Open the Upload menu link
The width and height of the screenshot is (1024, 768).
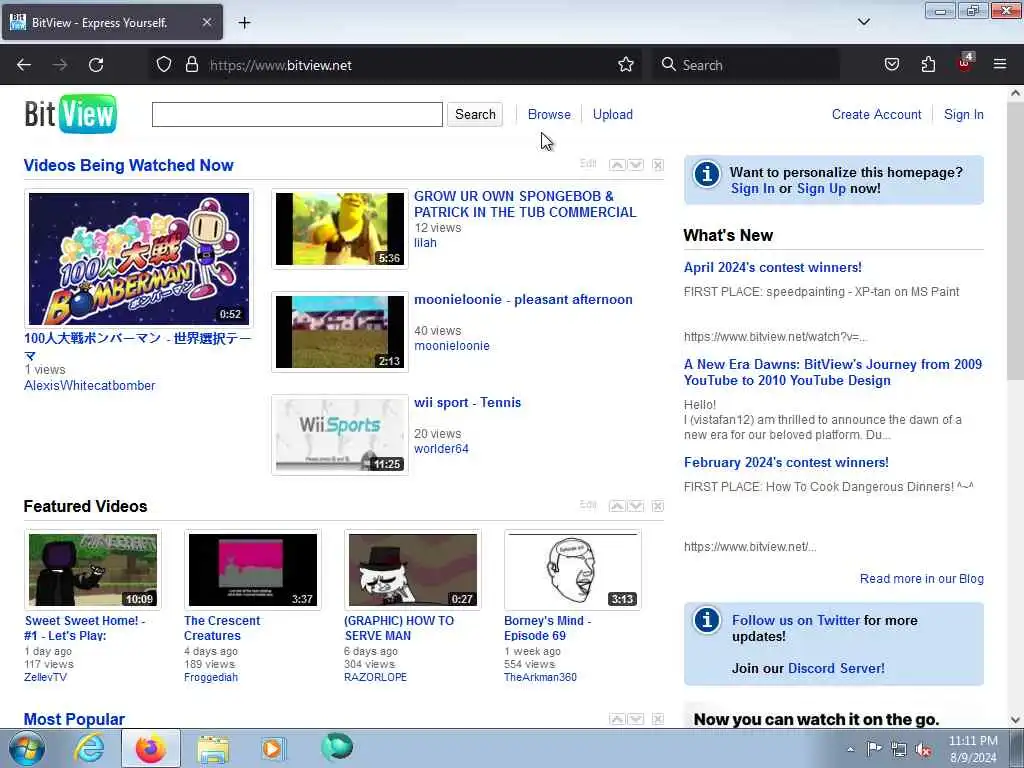[613, 114]
